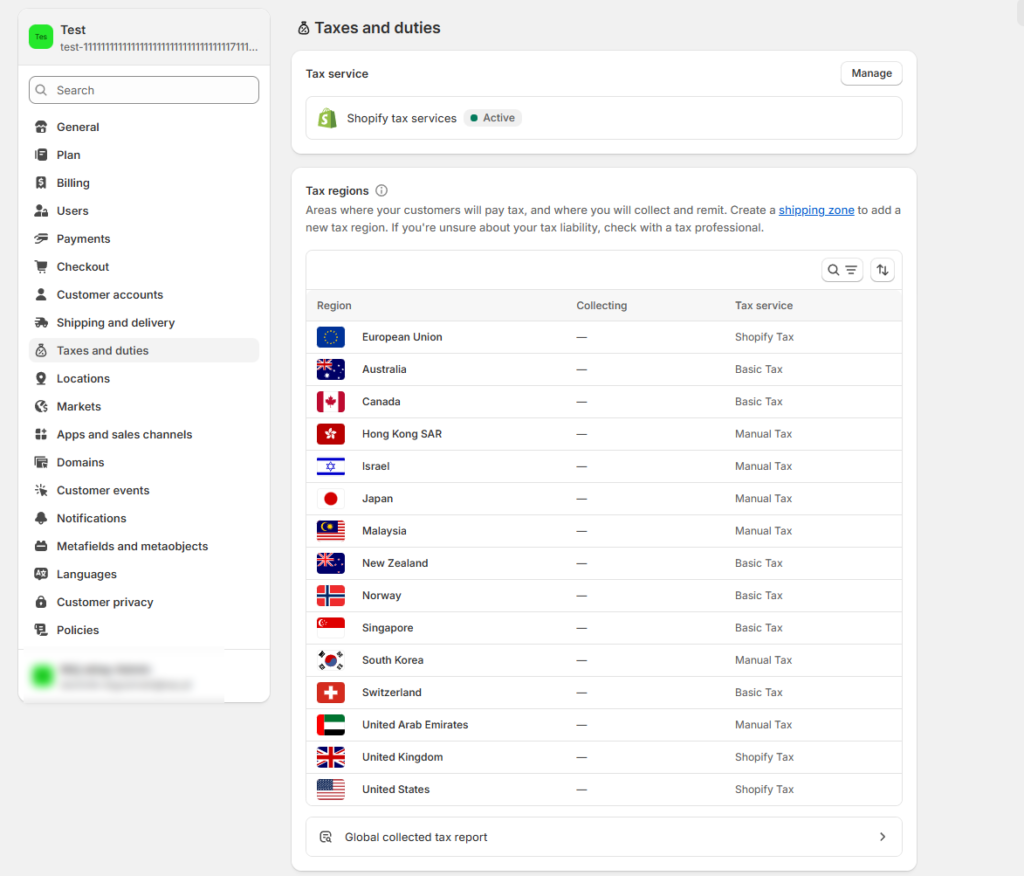Click the Canada flag icon

331,402
